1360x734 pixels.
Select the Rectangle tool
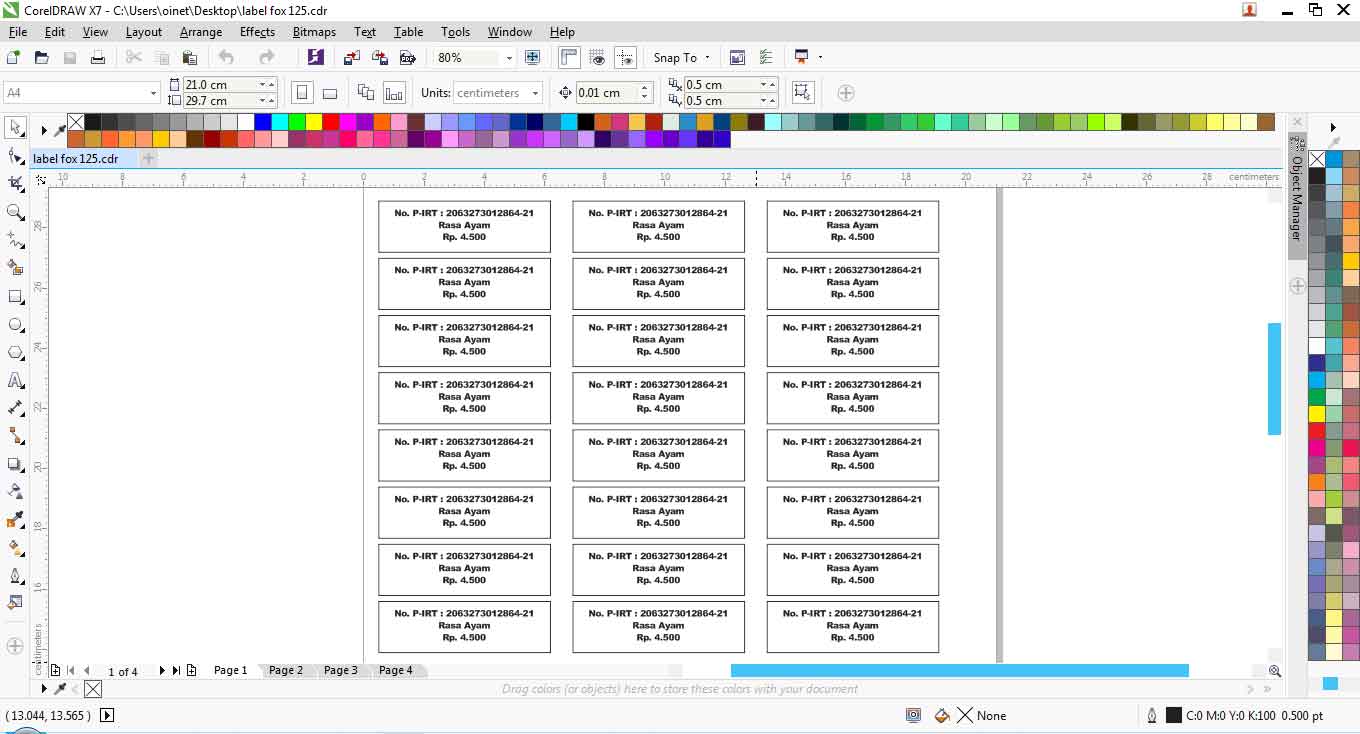click(15, 296)
